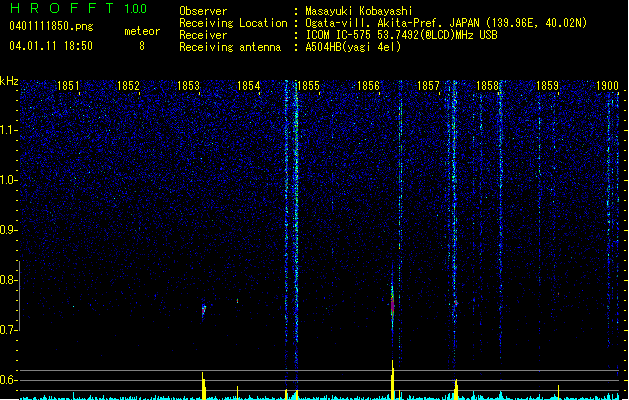This screenshot has height=400, width=629.
Task: Click the yellow signal spike just after 1853
Action: (203, 386)
